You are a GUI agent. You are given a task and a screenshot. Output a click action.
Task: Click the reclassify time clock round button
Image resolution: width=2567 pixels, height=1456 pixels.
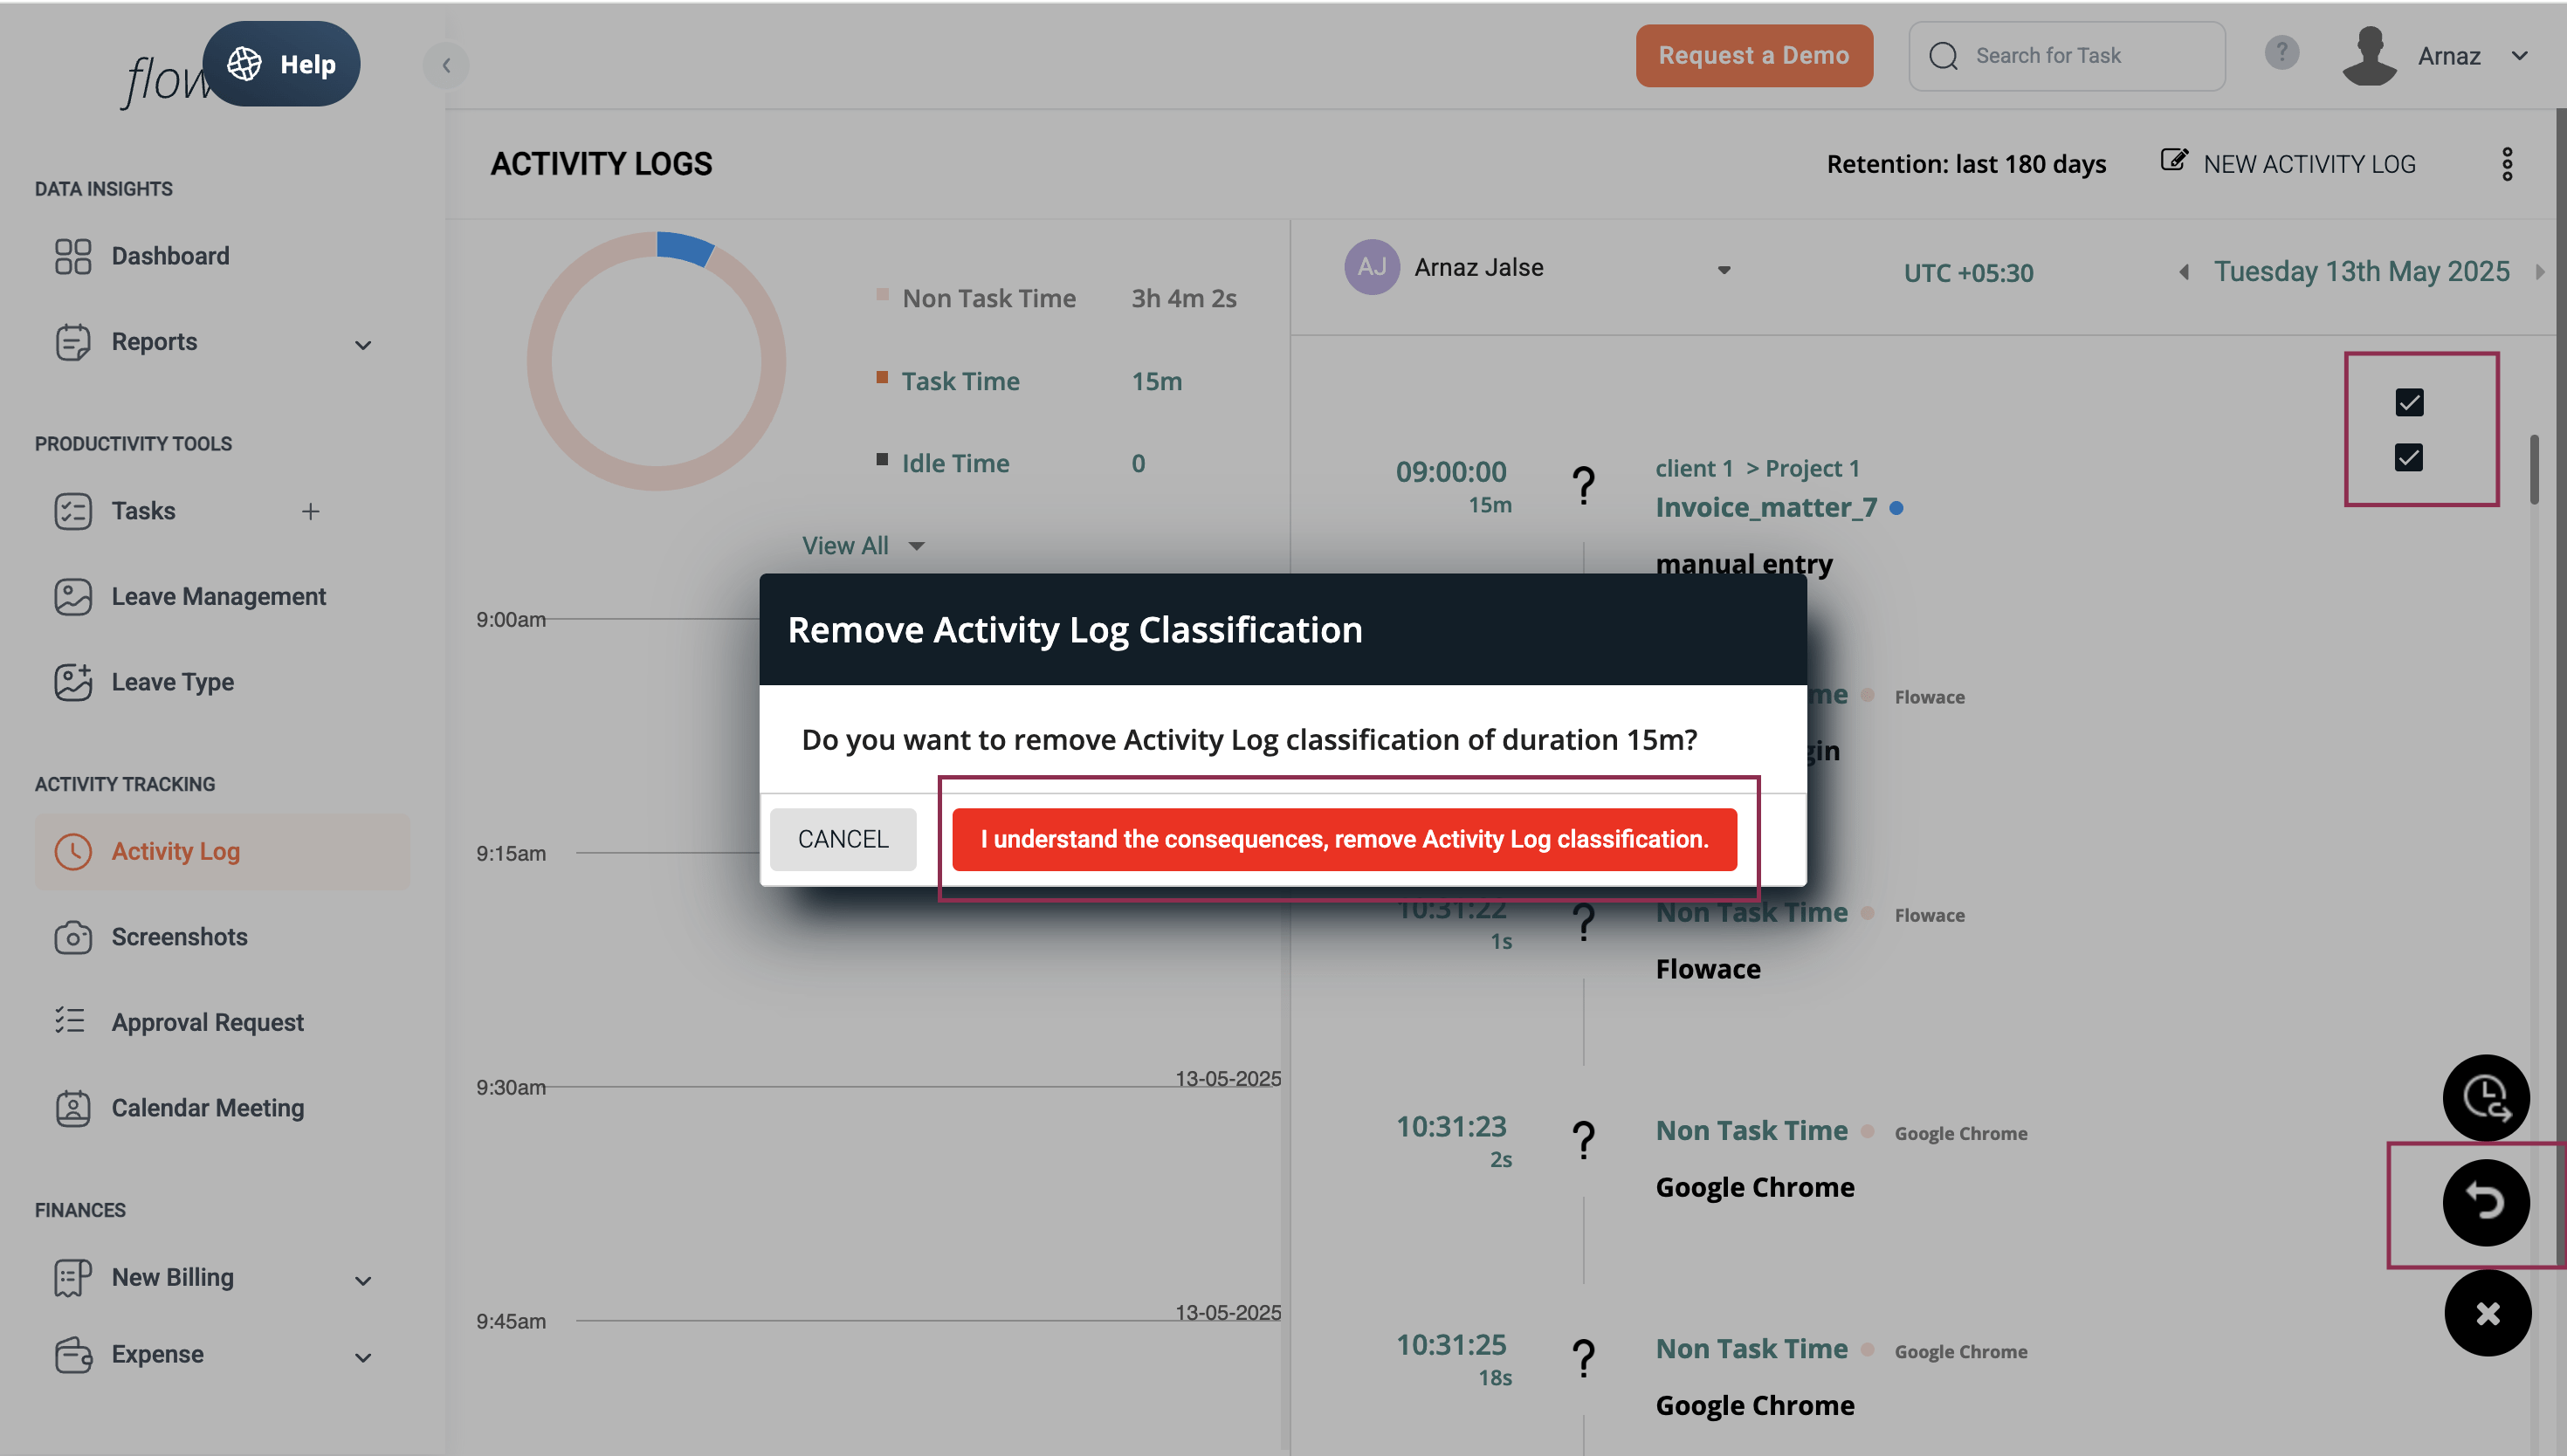(2486, 1097)
